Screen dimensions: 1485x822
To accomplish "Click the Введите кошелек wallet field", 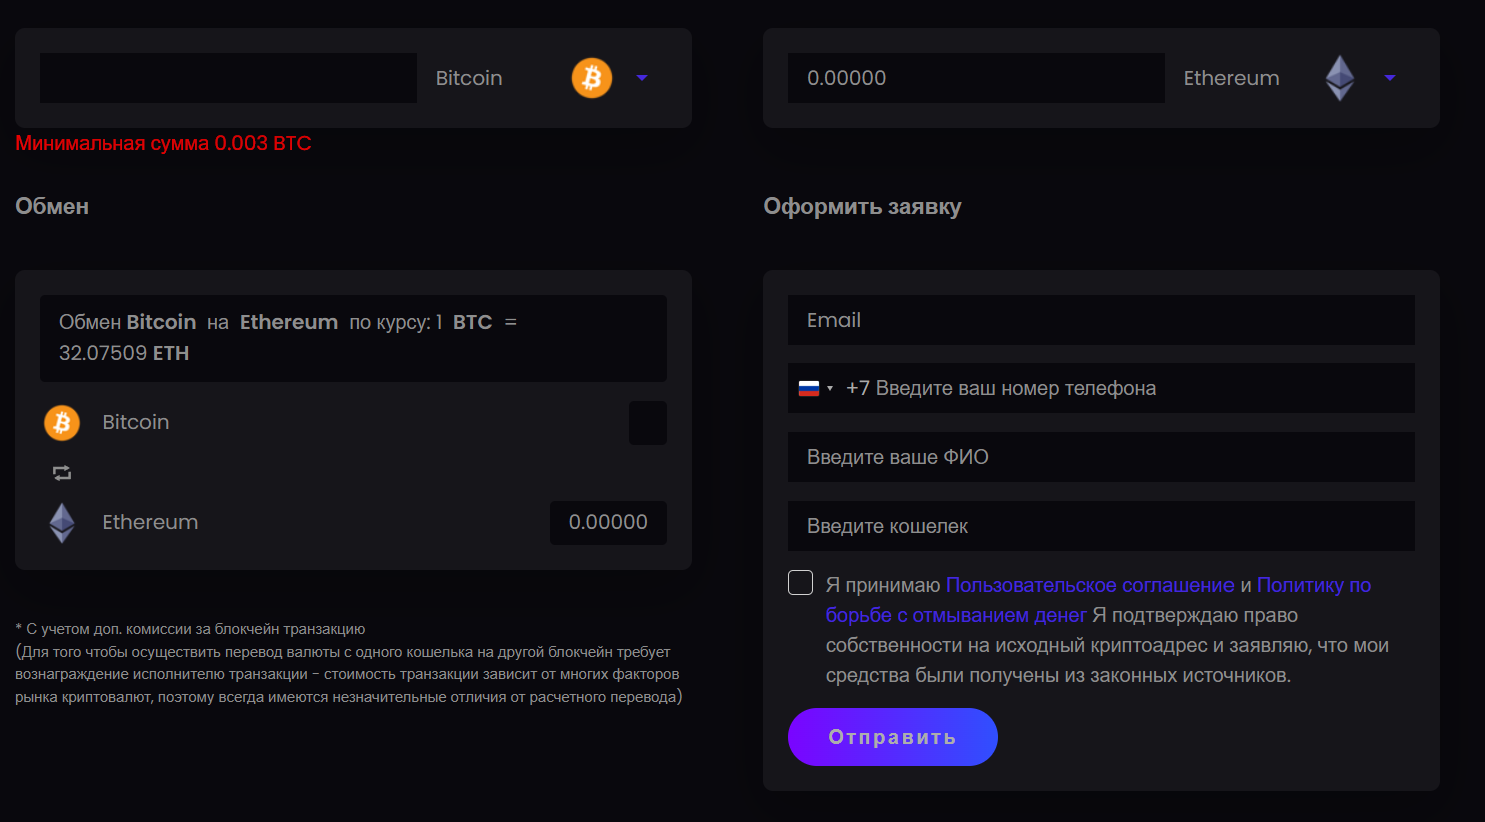I will pos(1100,526).
